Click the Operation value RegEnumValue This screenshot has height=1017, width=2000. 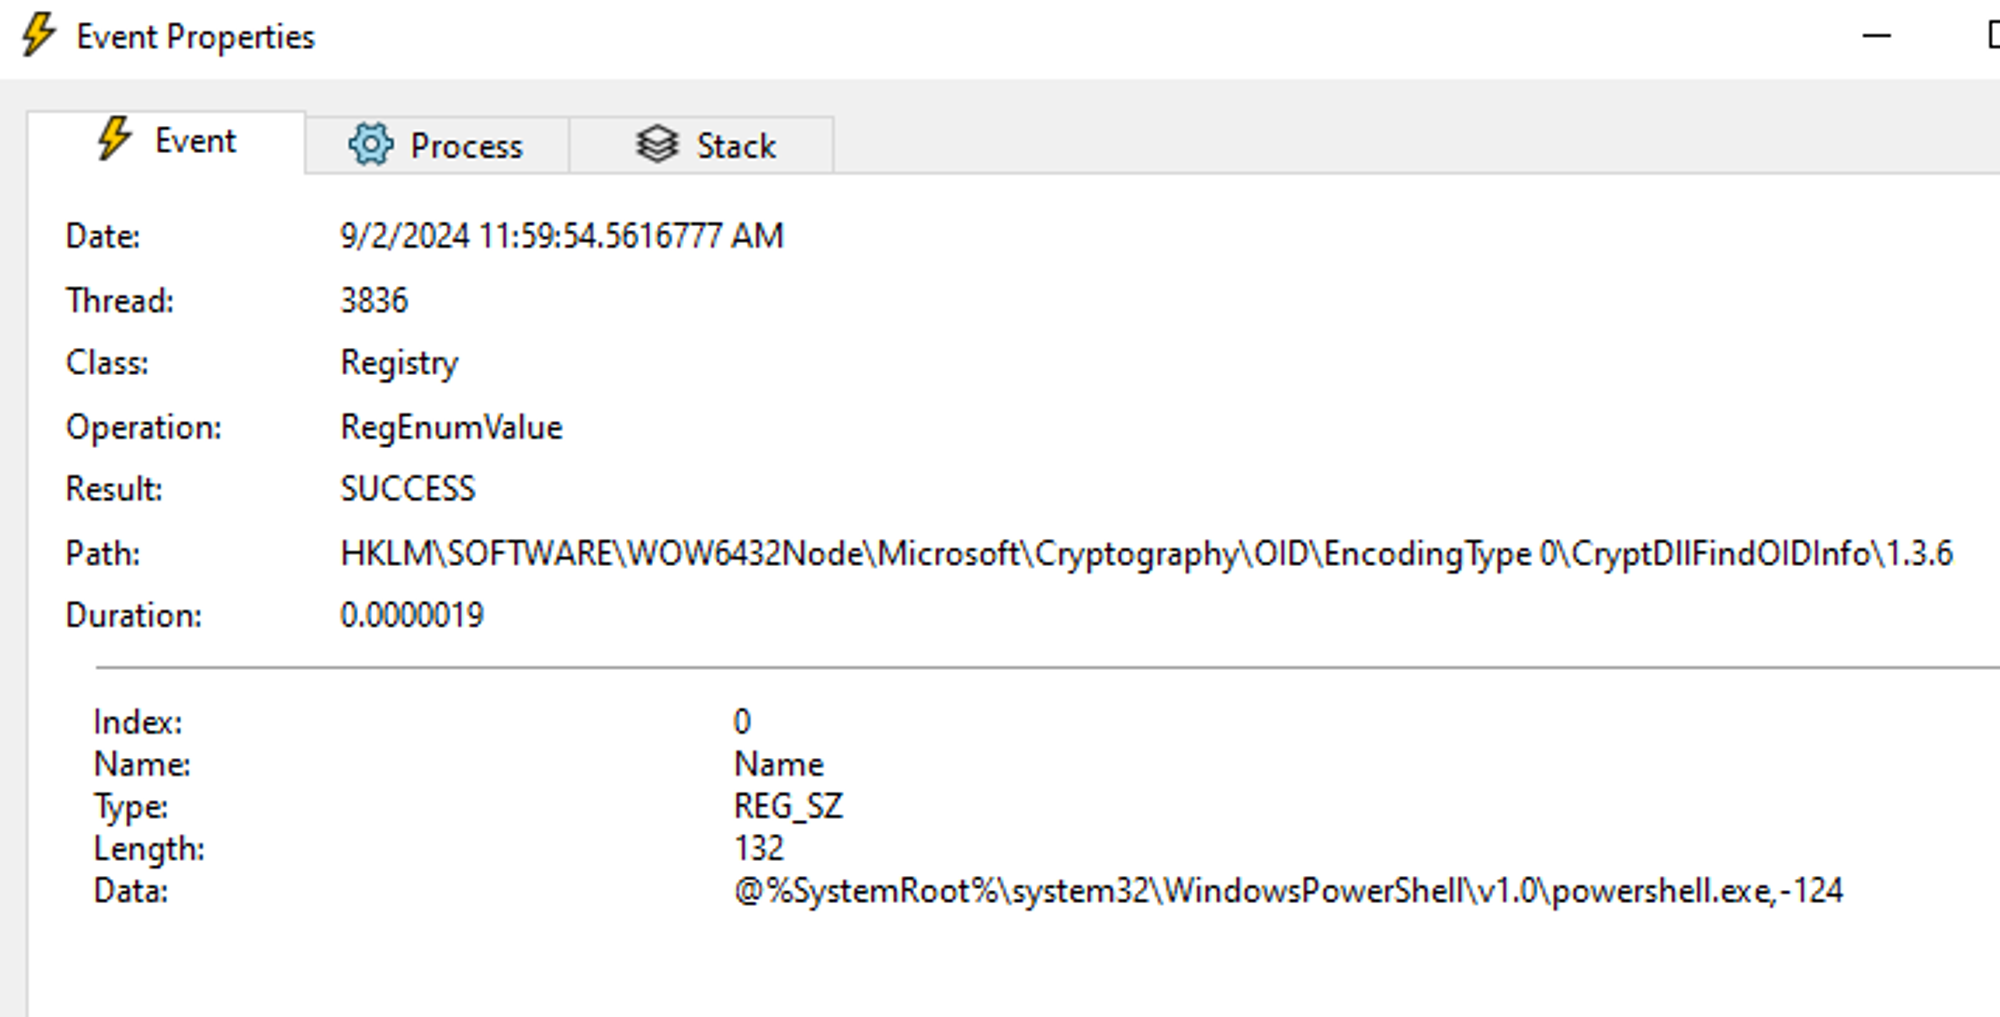451,428
